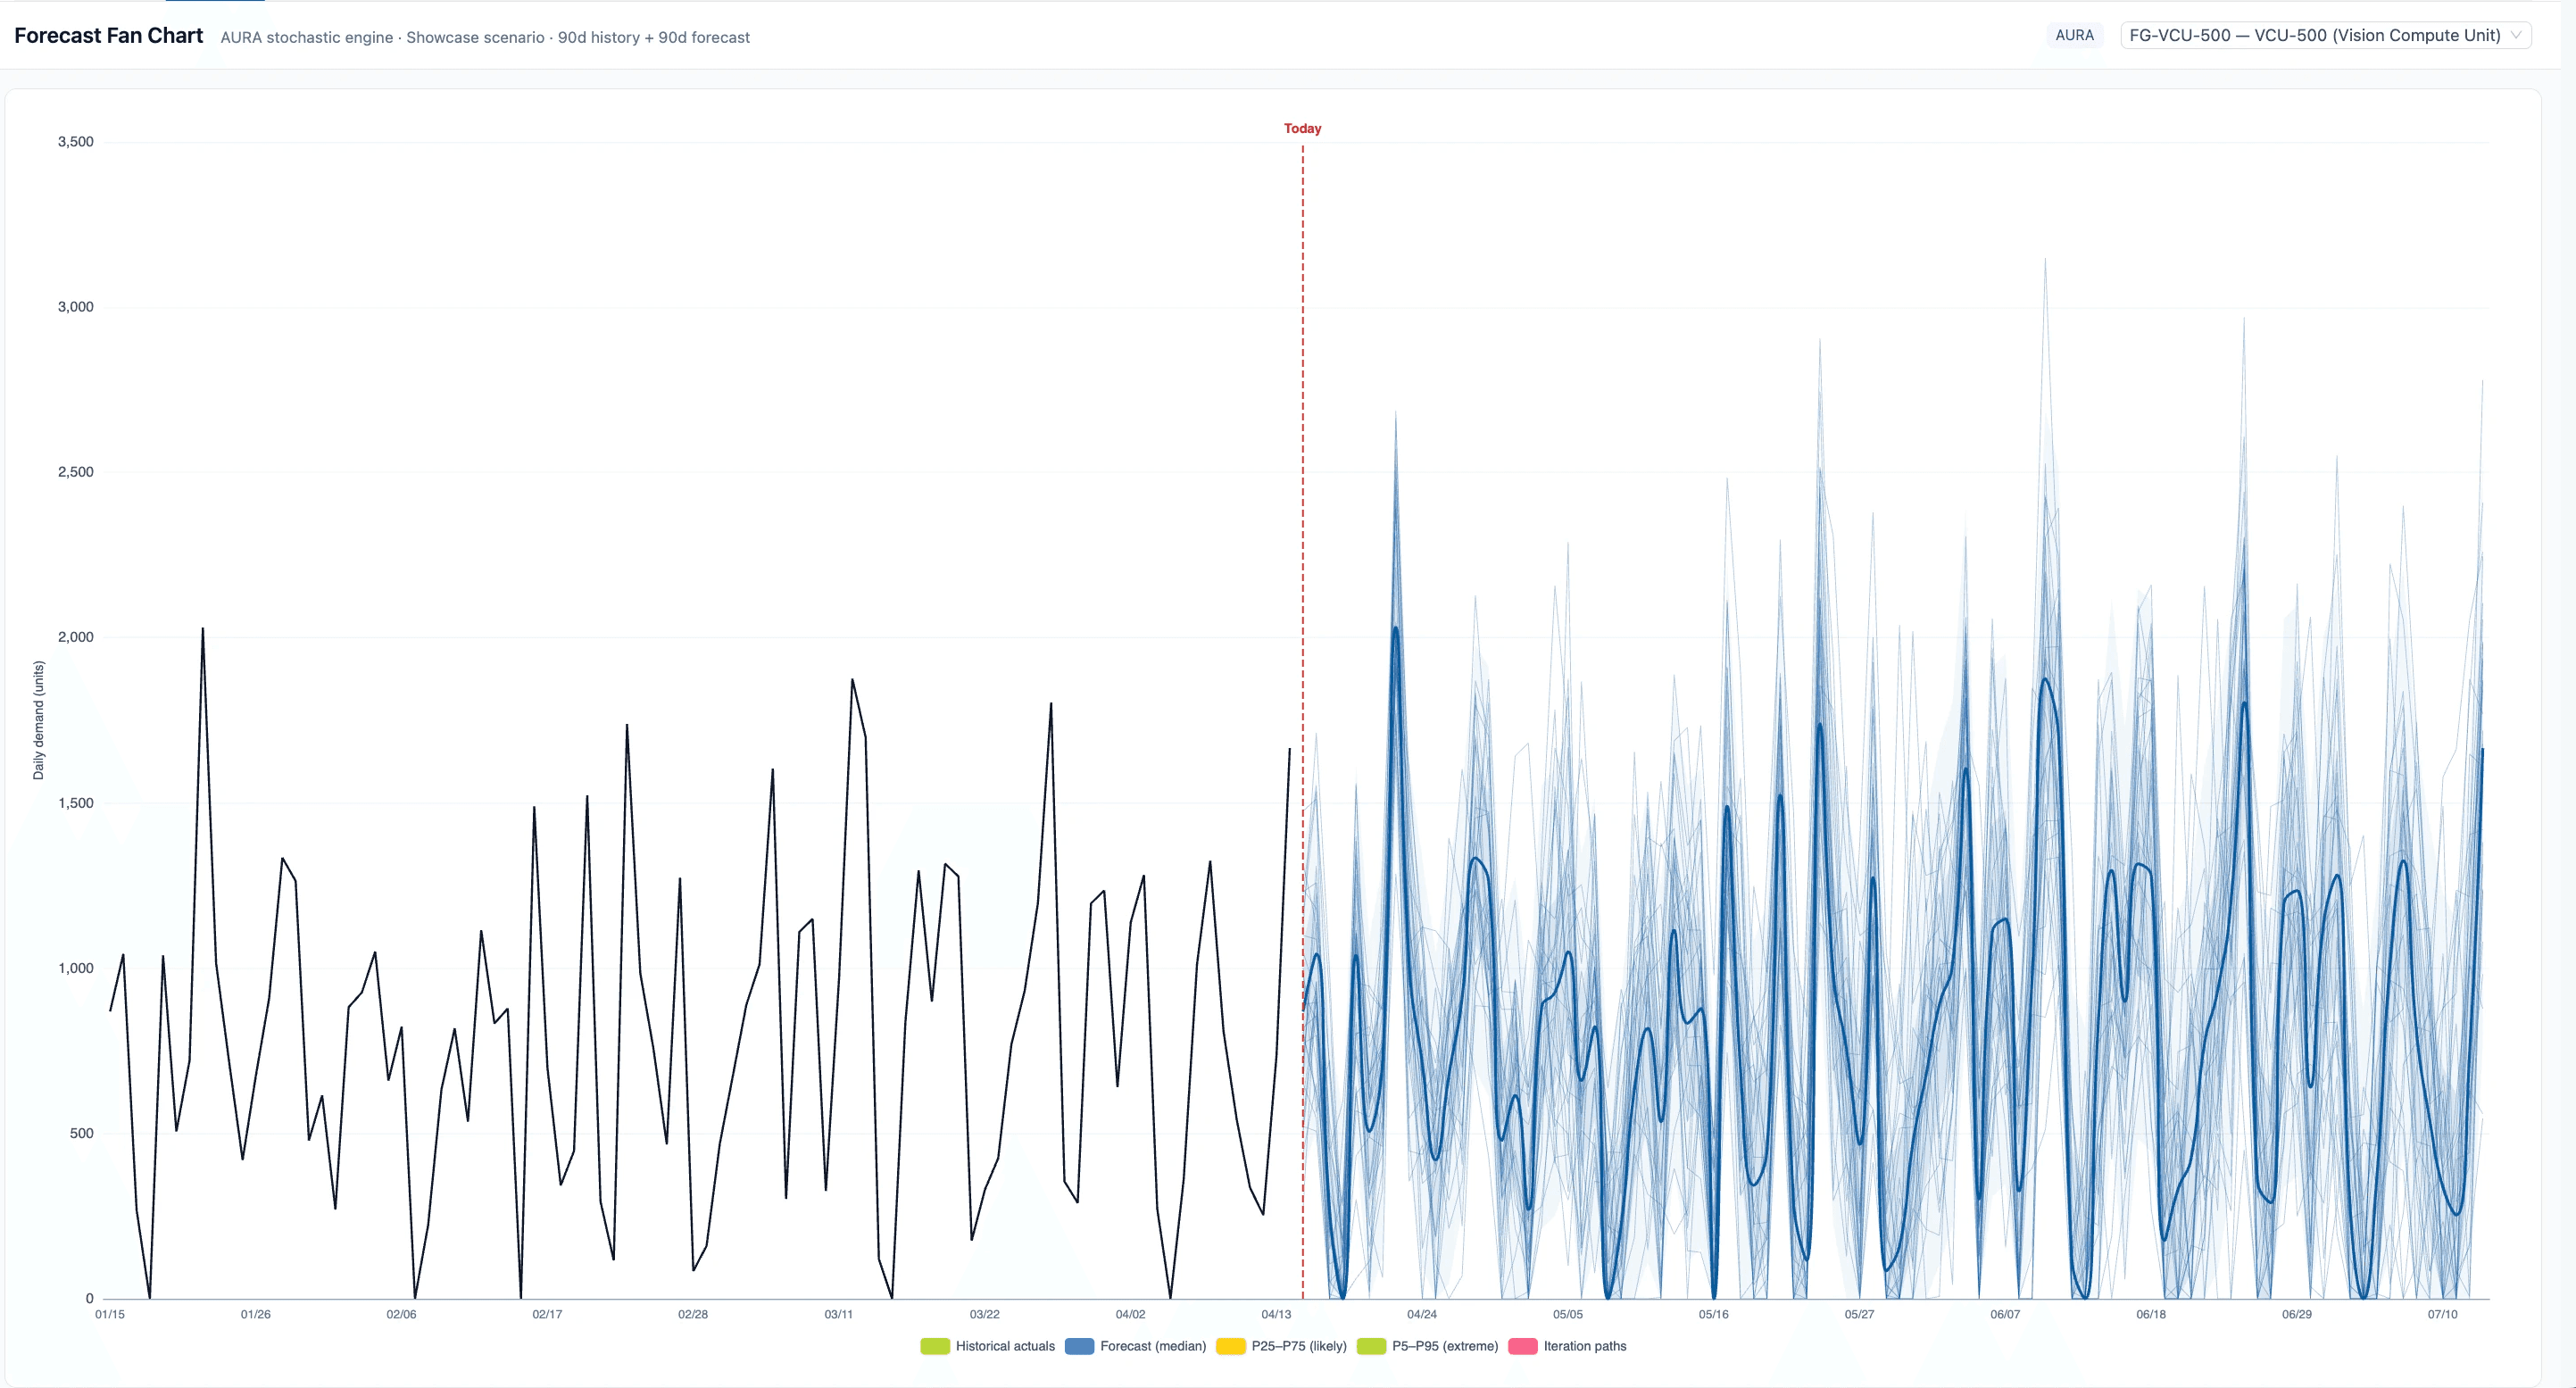The height and width of the screenshot is (1388, 2576).
Task: Click the 07/10 x-axis date label
Action: 2442,1314
